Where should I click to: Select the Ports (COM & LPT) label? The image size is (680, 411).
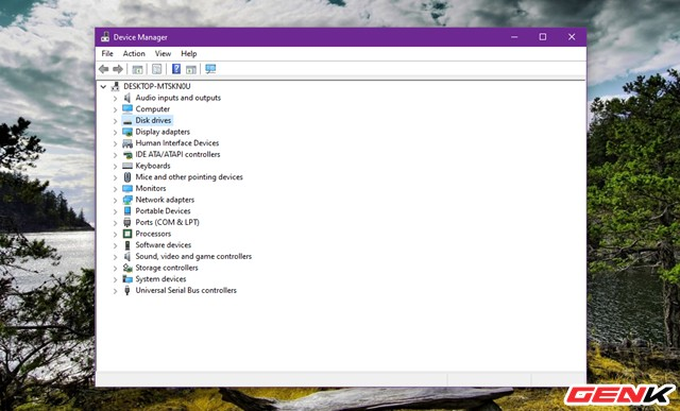coord(167,222)
